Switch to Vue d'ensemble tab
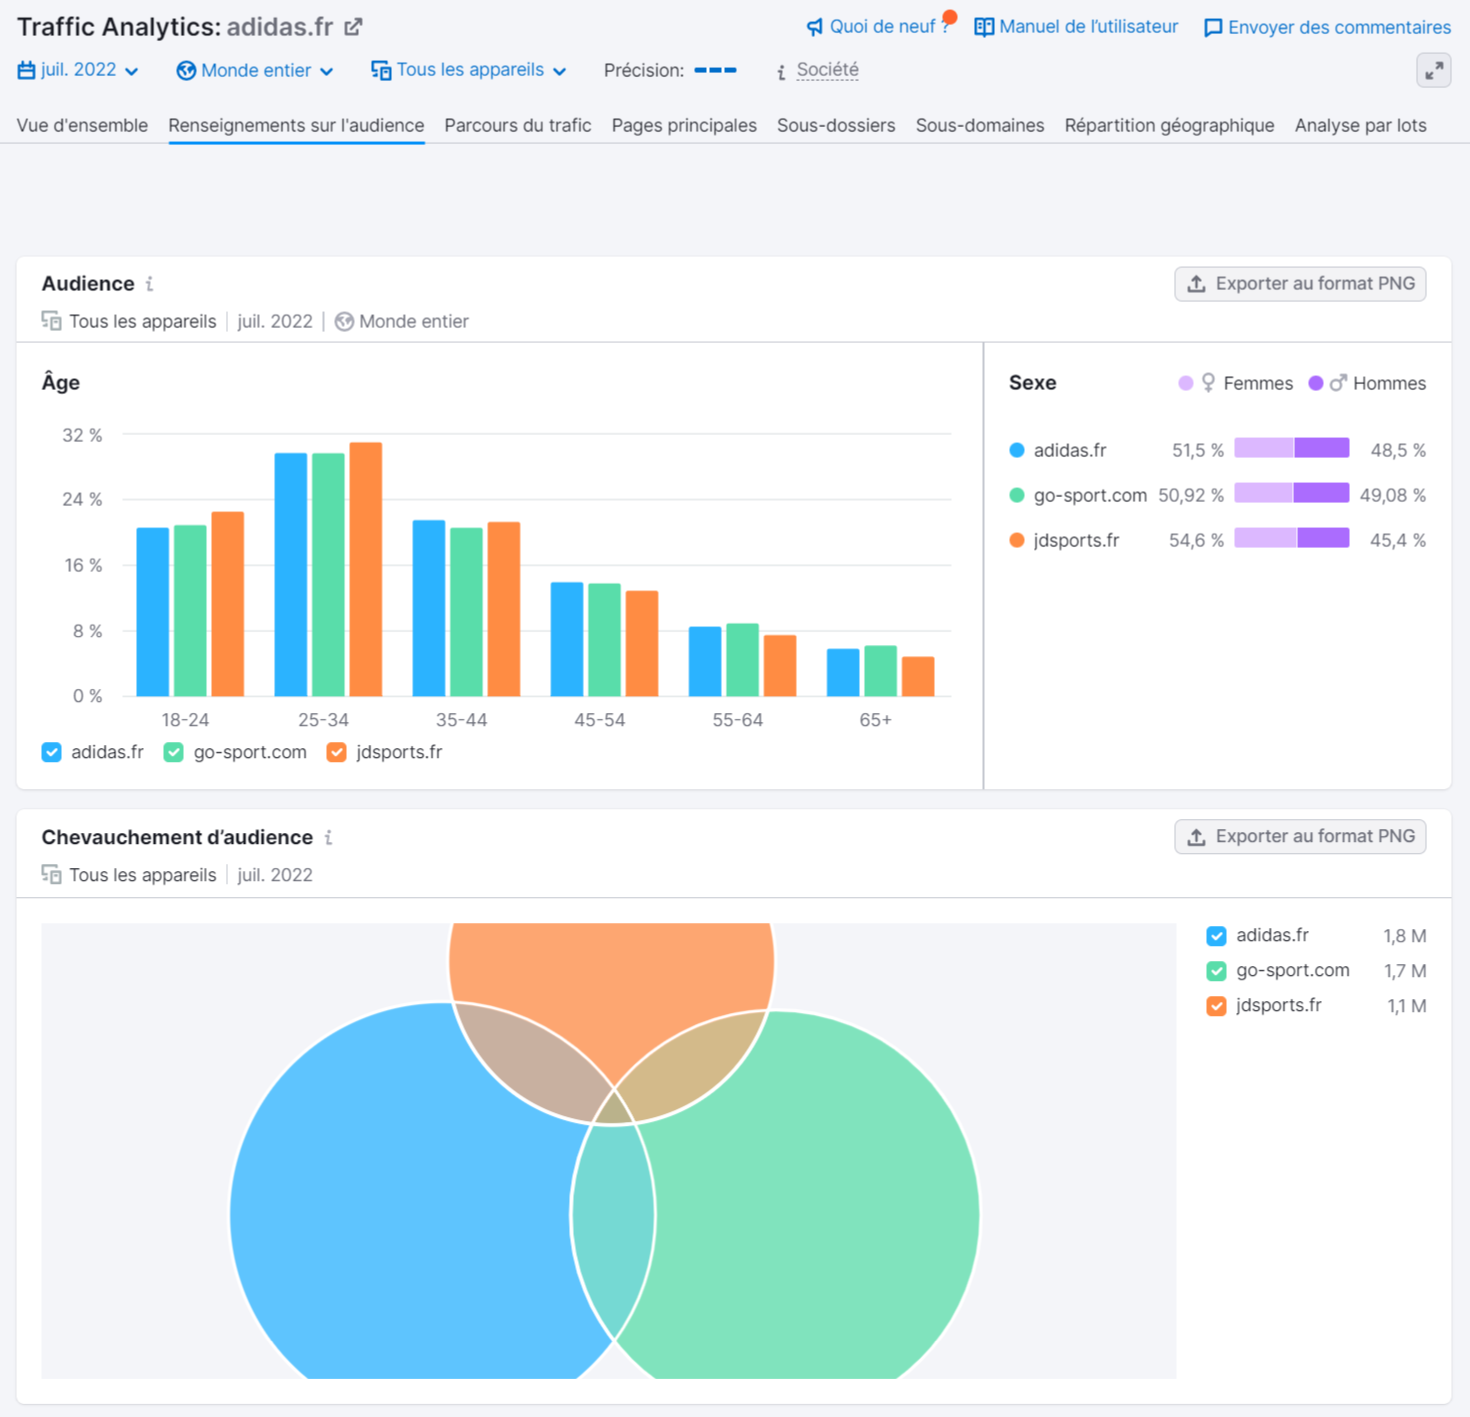This screenshot has height=1417, width=1470. click(82, 125)
